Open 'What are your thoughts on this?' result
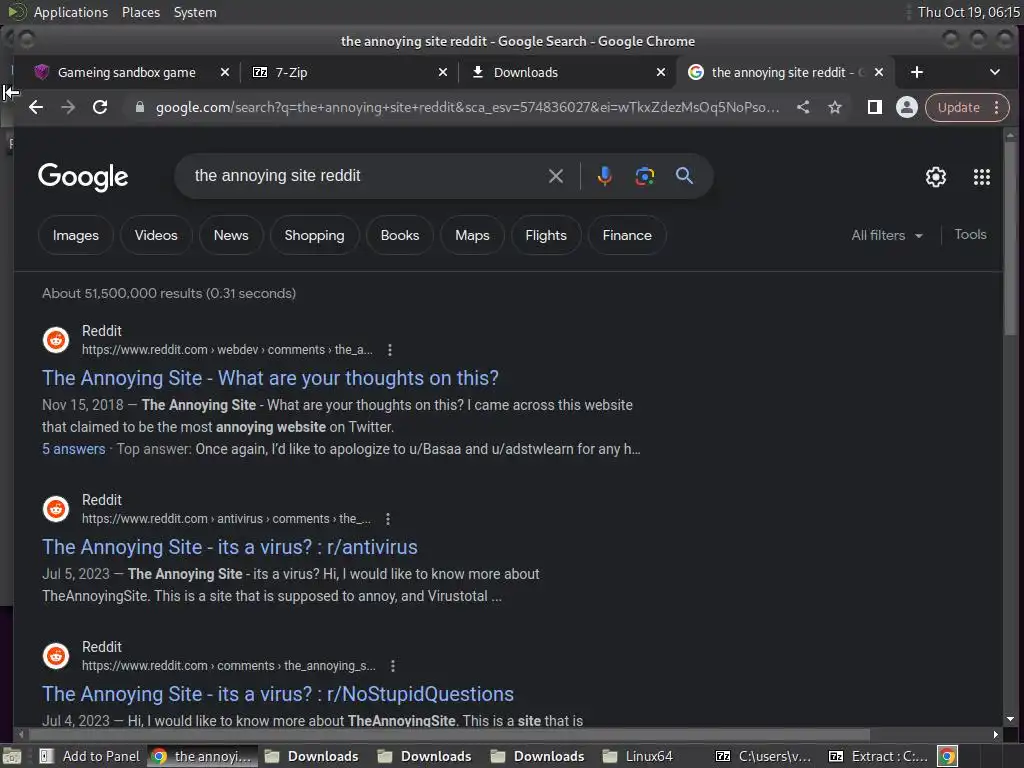This screenshot has width=1024, height=768. pyautogui.click(x=270, y=378)
